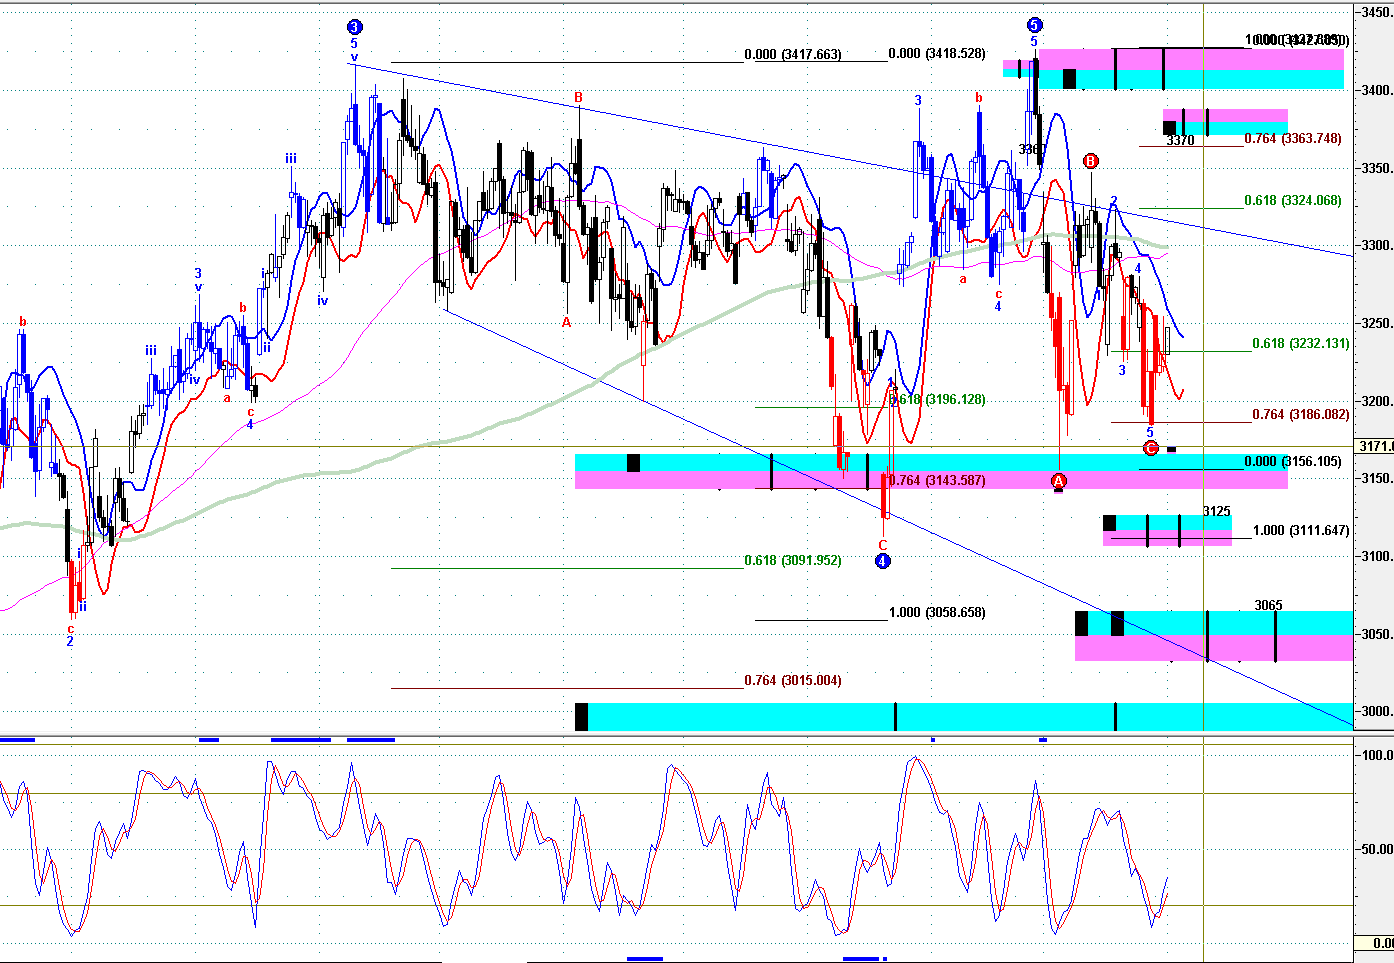
Task: Select the 0.618 (3232.131) Fibonacci label
Action: 1300,344
